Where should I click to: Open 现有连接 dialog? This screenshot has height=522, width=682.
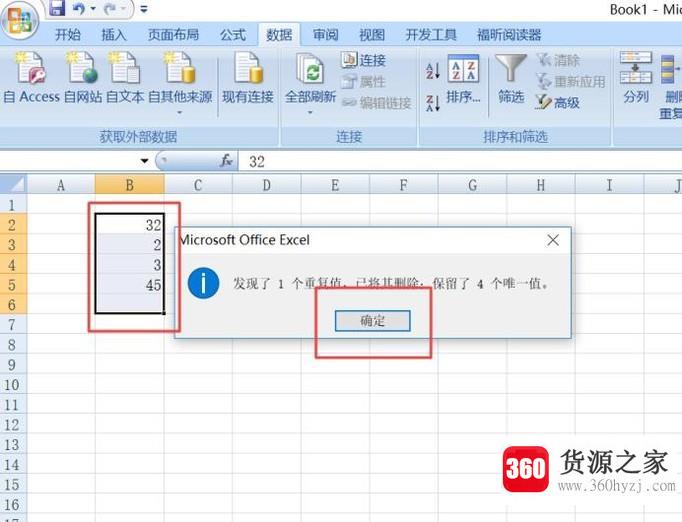tap(248, 78)
